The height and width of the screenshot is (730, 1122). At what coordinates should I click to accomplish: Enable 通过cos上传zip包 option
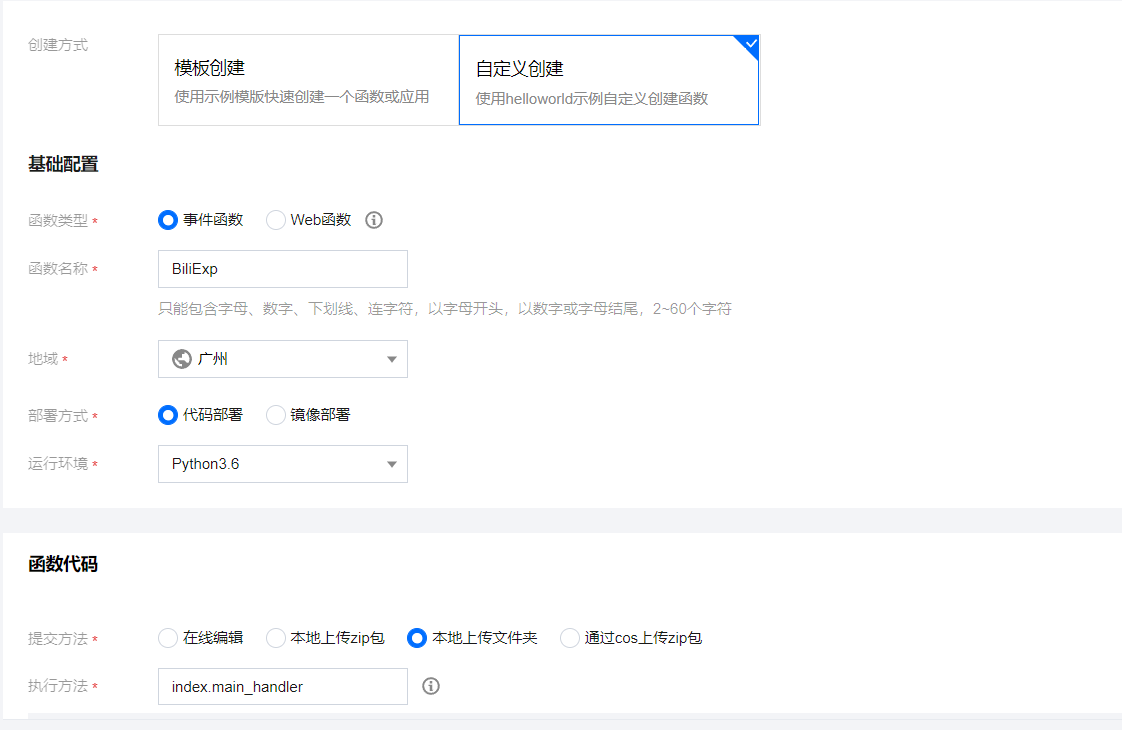tap(569, 638)
